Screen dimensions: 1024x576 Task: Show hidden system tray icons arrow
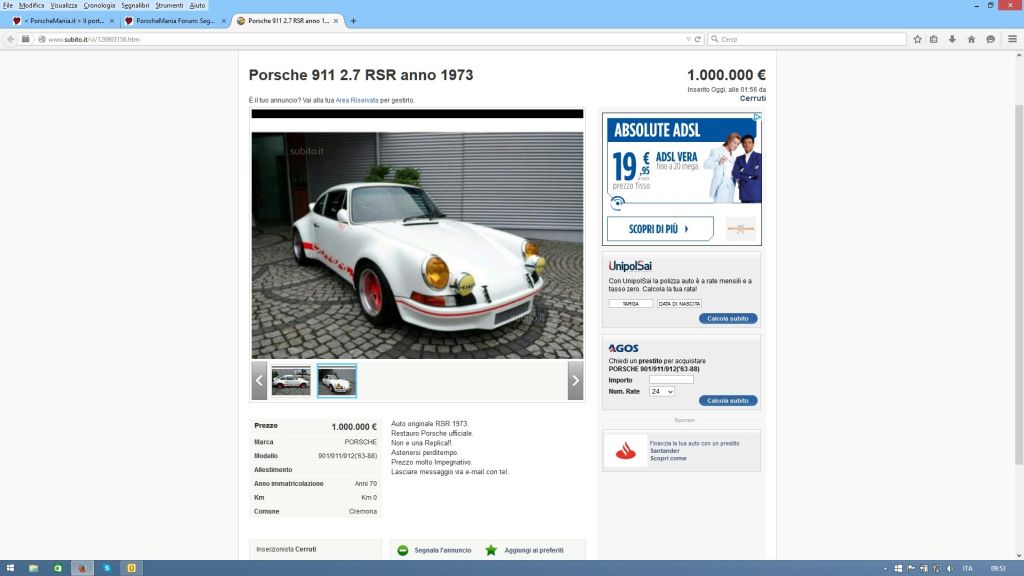(x=886, y=569)
